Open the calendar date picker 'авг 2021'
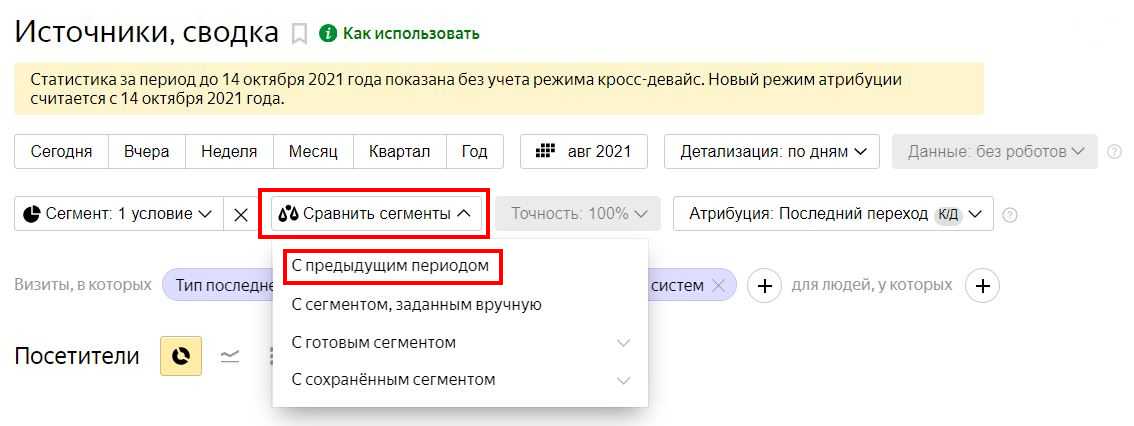 pyautogui.click(x=584, y=152)
